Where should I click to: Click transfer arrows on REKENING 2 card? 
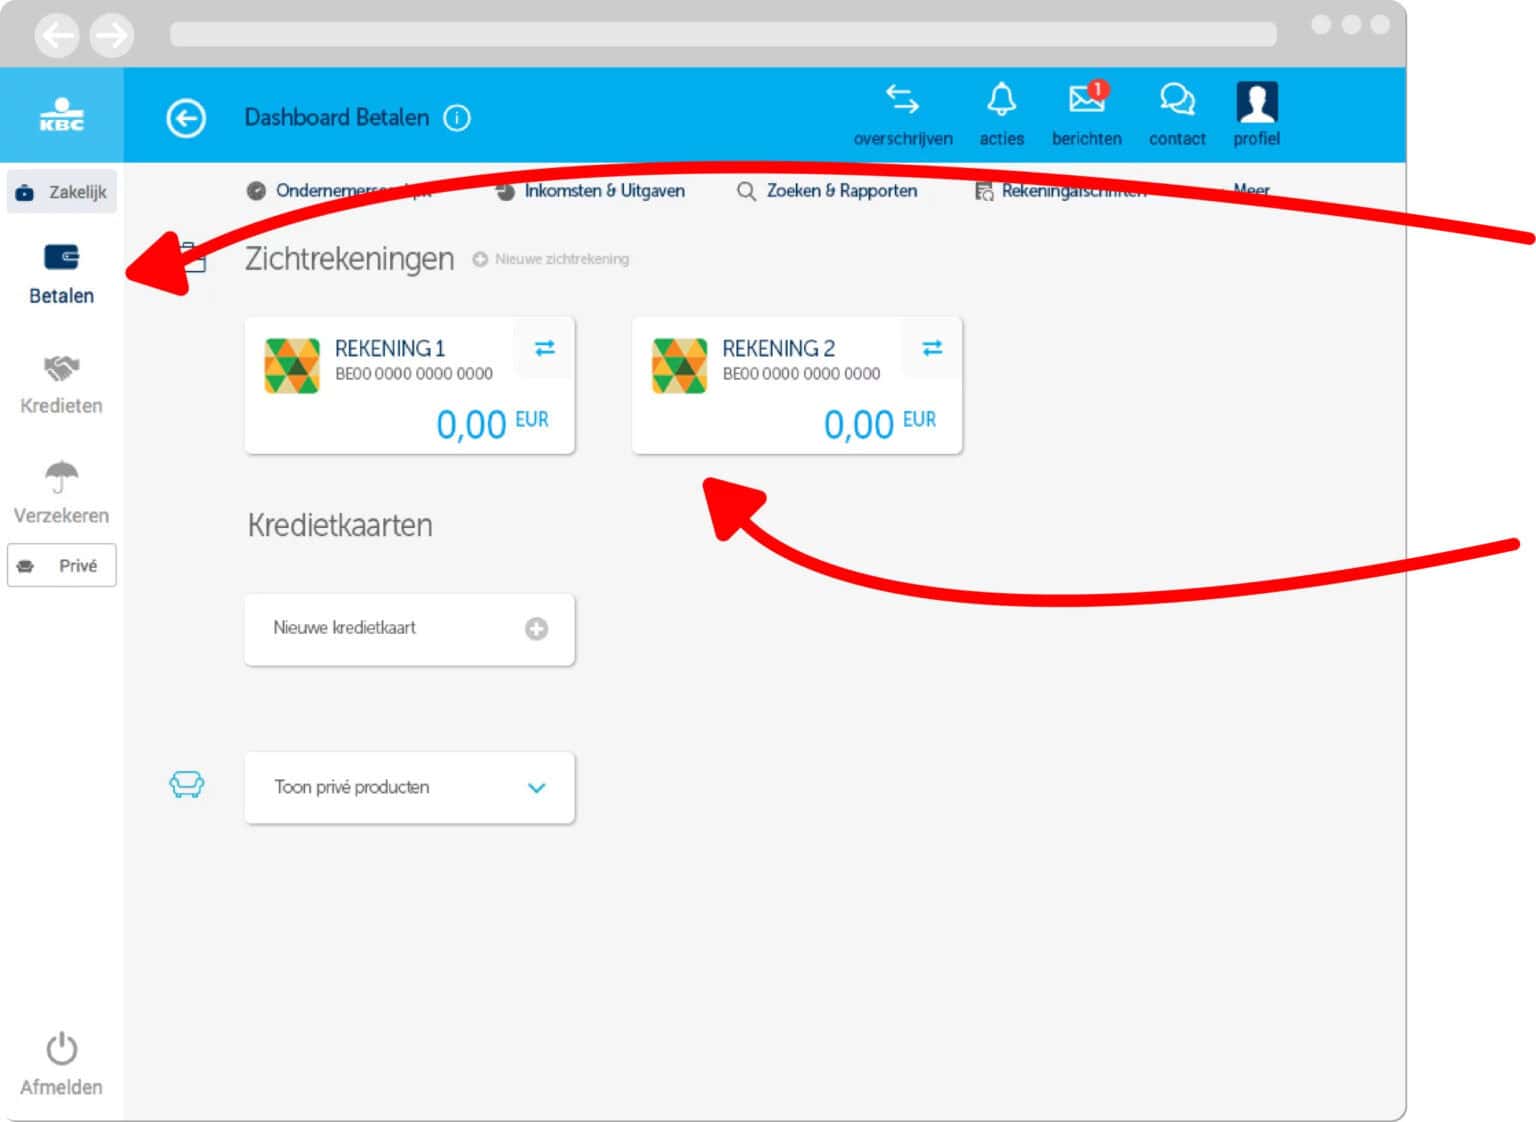click(932, 348)
